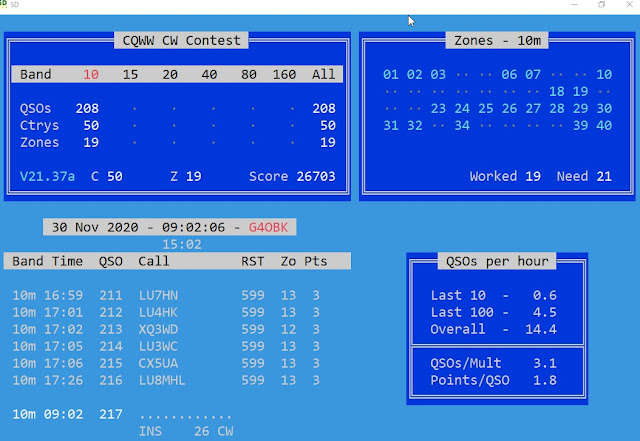Select the 15 band column header
This screenshot has width=640, height=441.
click(130, 74)
